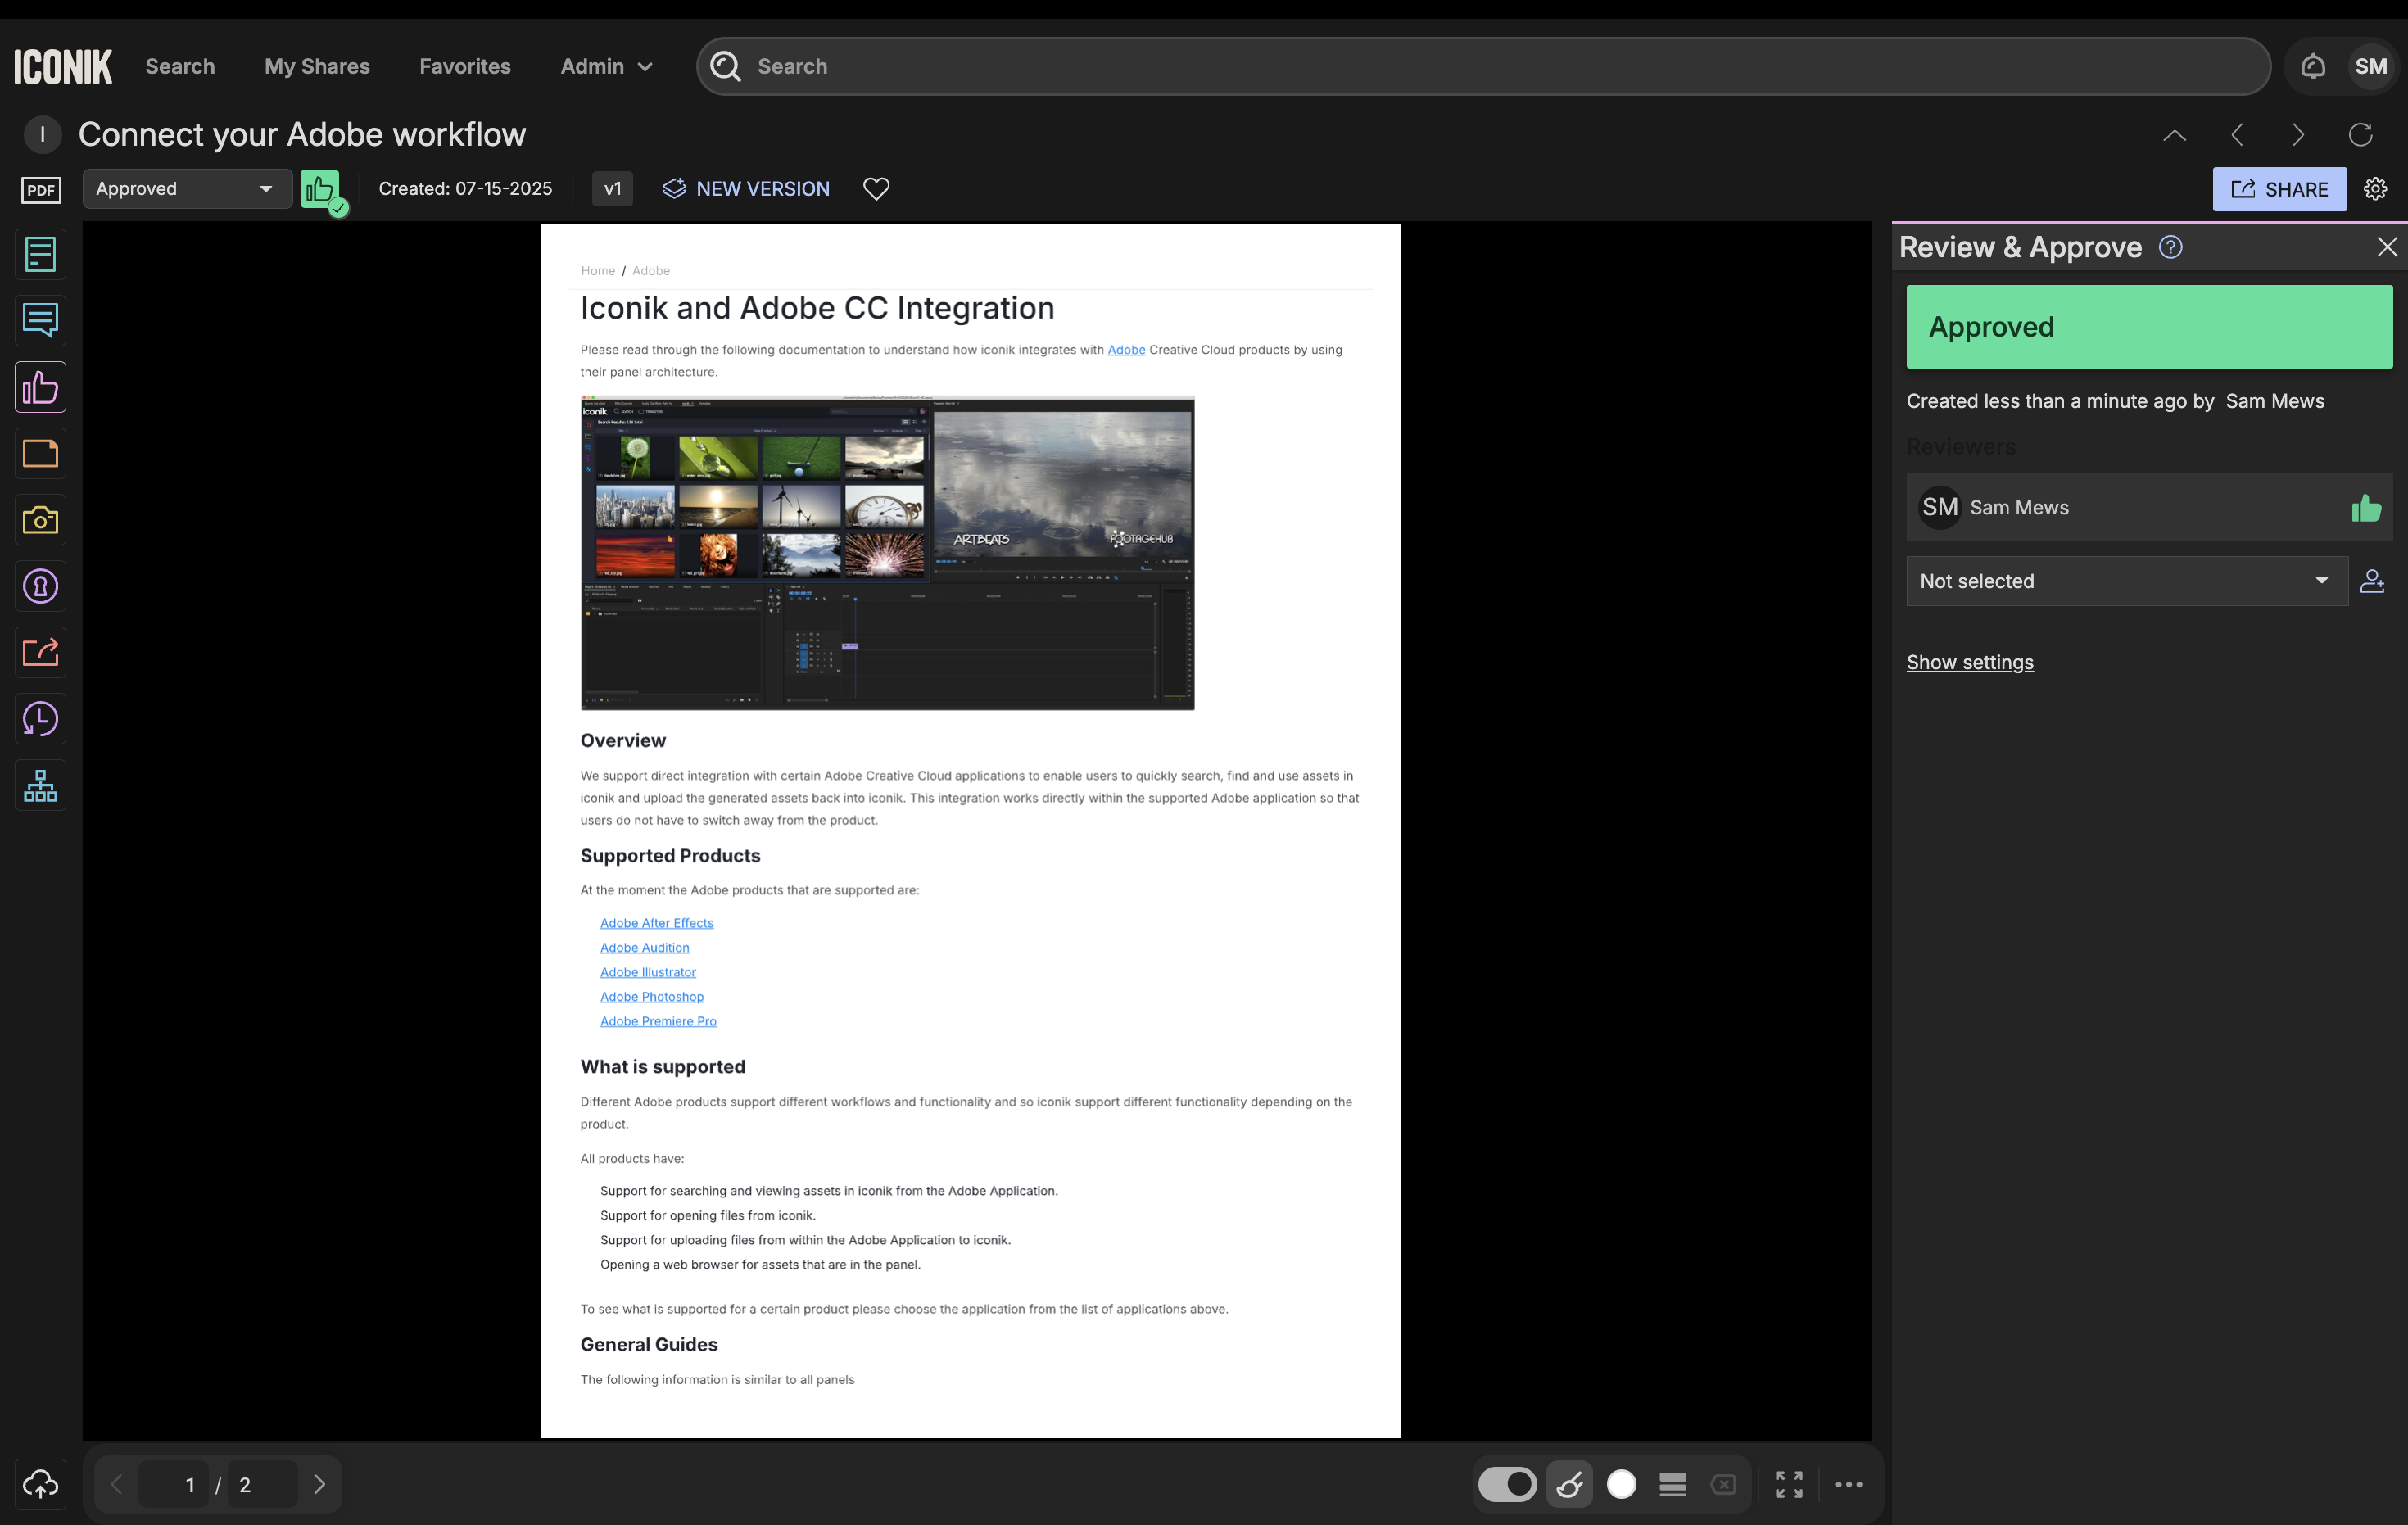Open the notifications bell
The image size is (2408, 1525).
tap(2312, 67)
